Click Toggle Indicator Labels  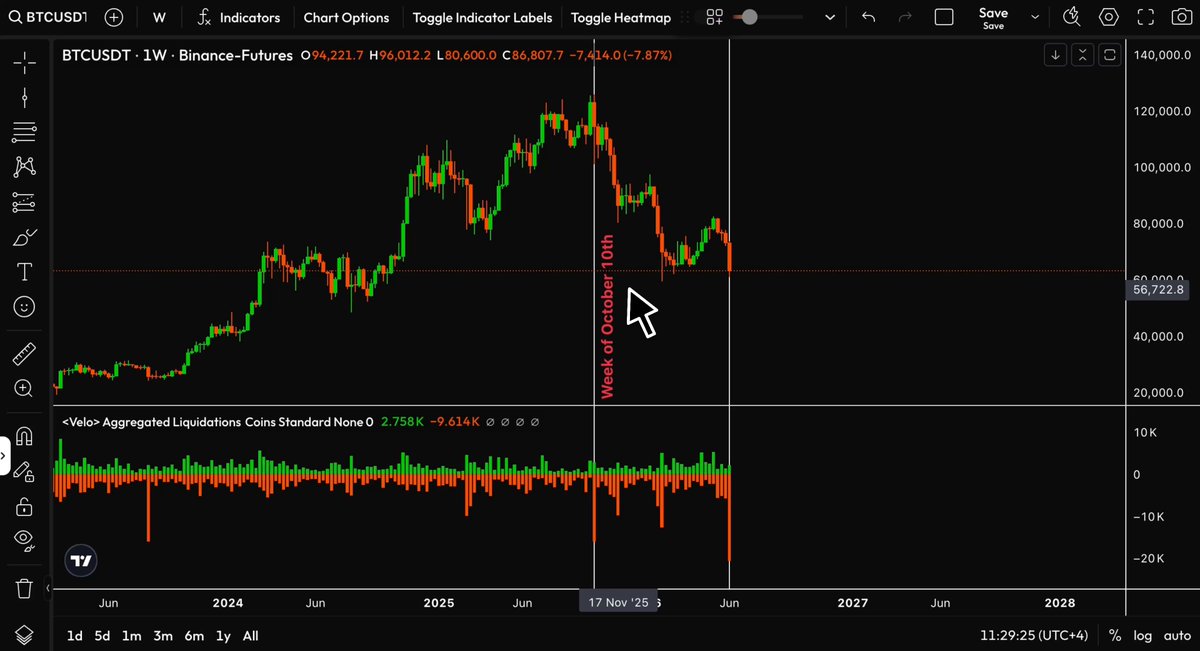click(x=482, y=17)
